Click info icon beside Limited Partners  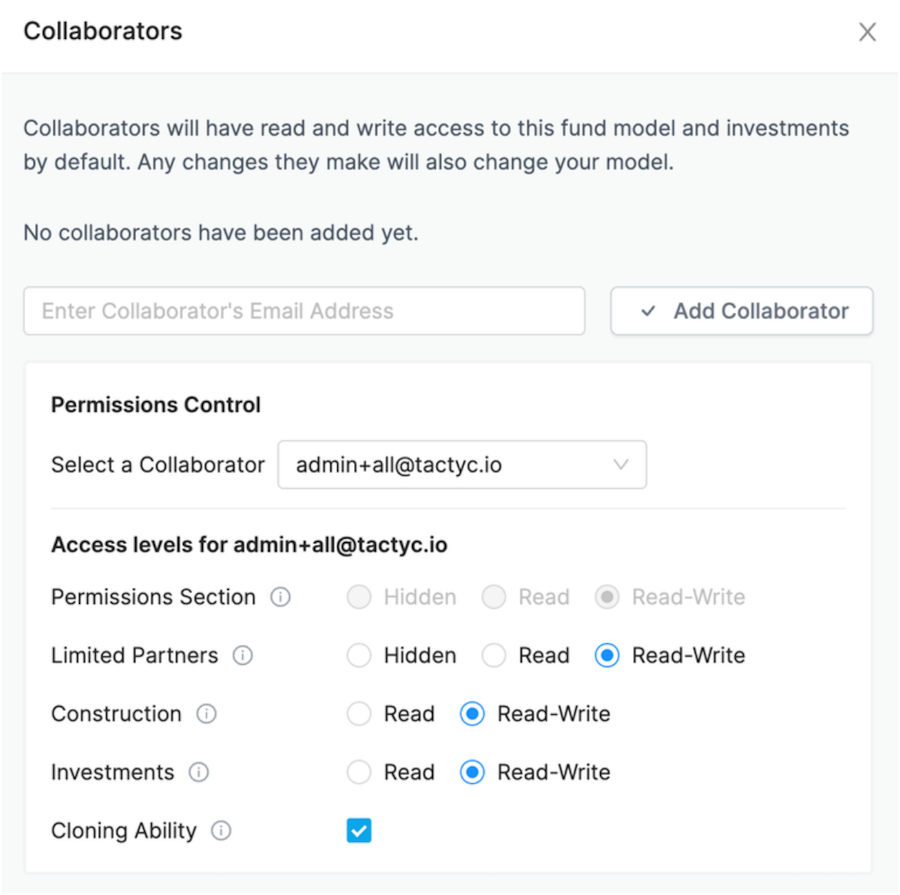pos(243,655)
